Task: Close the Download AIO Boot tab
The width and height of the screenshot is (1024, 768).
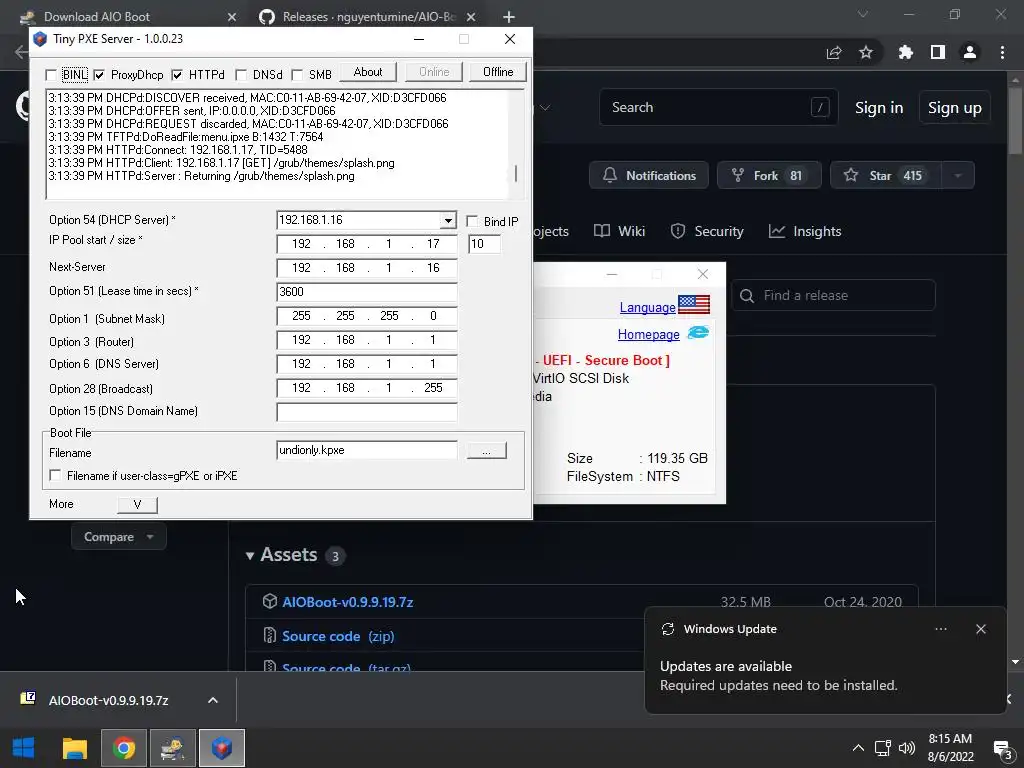Action: point(232,17)
